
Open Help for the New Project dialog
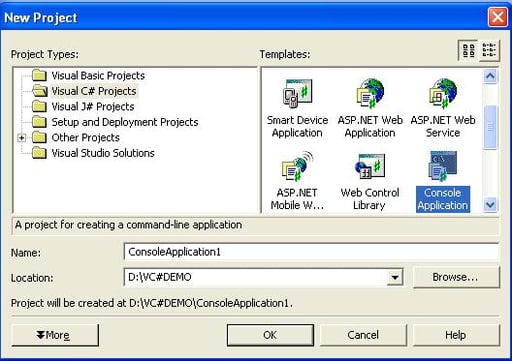456,335
